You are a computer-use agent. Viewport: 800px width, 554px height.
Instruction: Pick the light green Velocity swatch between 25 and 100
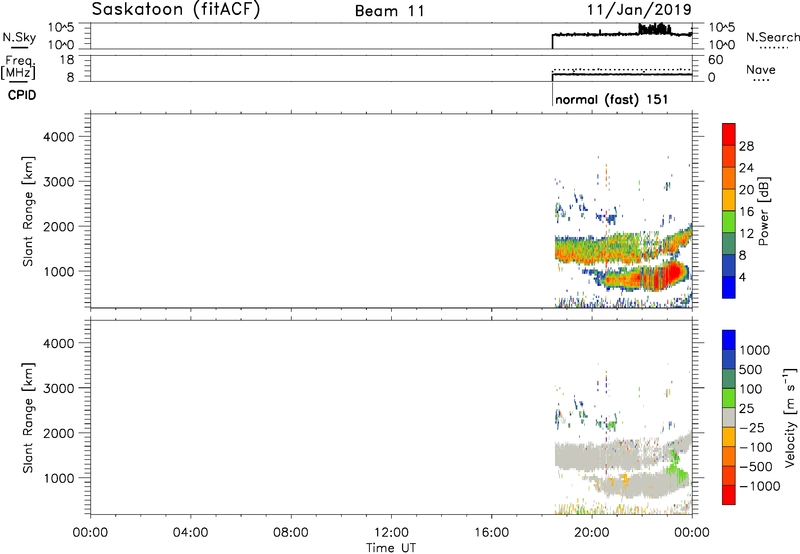[x=729, y=398]
